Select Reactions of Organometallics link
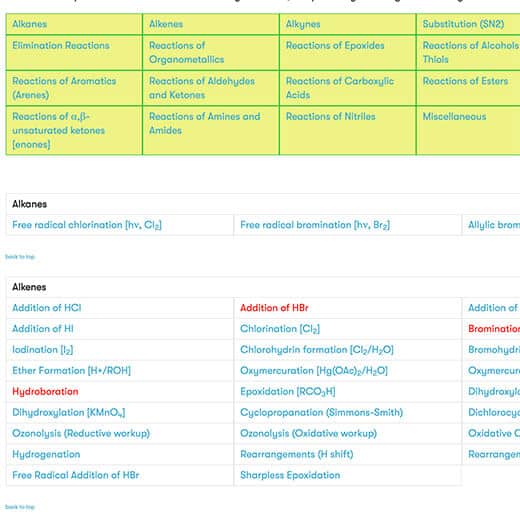Screen dimensions: 520x524 coord(186,52)
